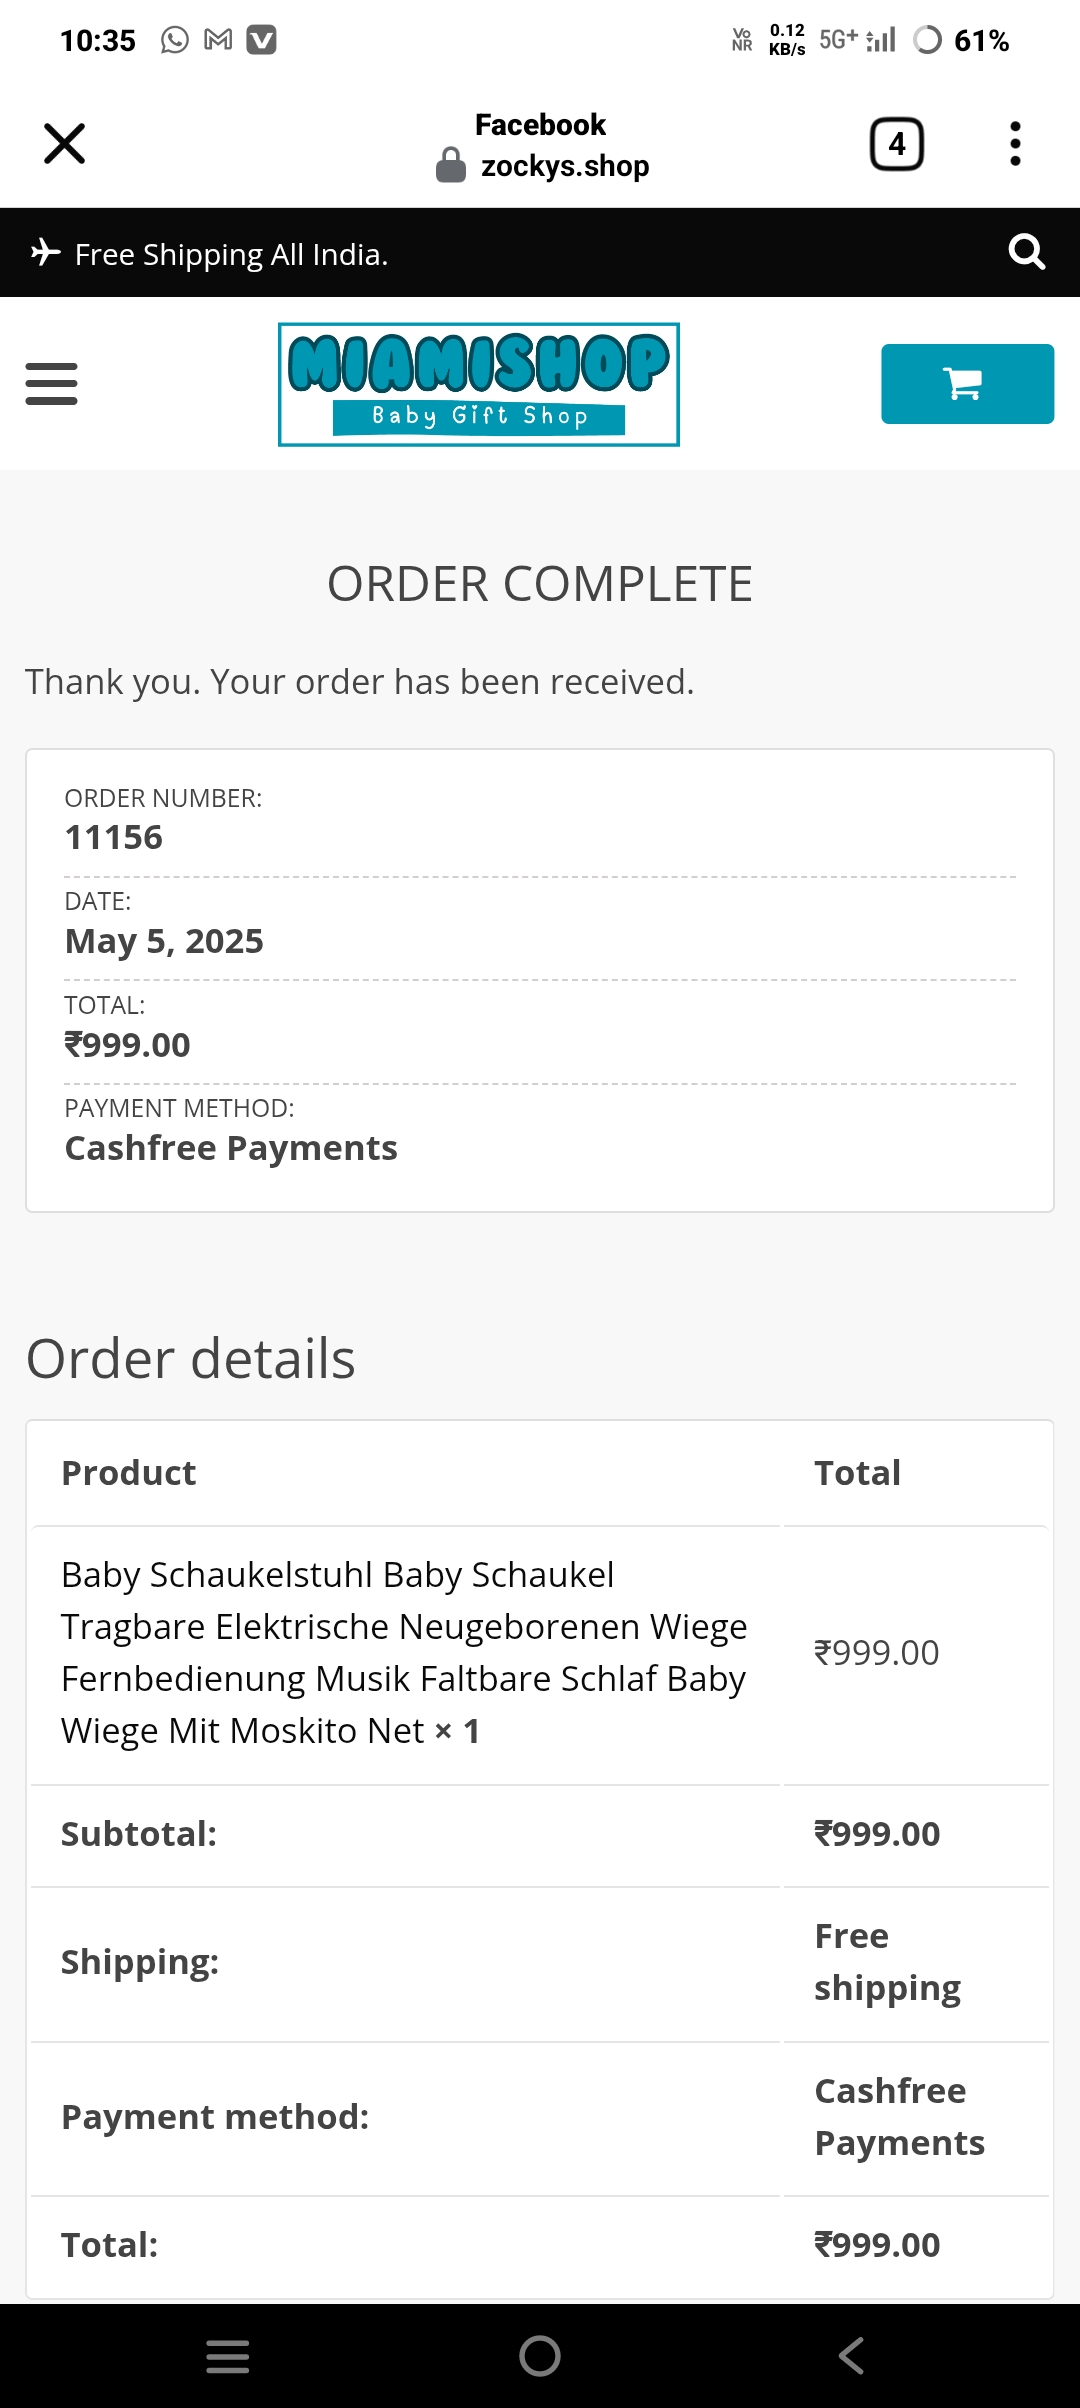Open the browser three-dot overflow menu
Image resolution: width=1080 pixels, height=2408 pixels.
[1015, 144]
